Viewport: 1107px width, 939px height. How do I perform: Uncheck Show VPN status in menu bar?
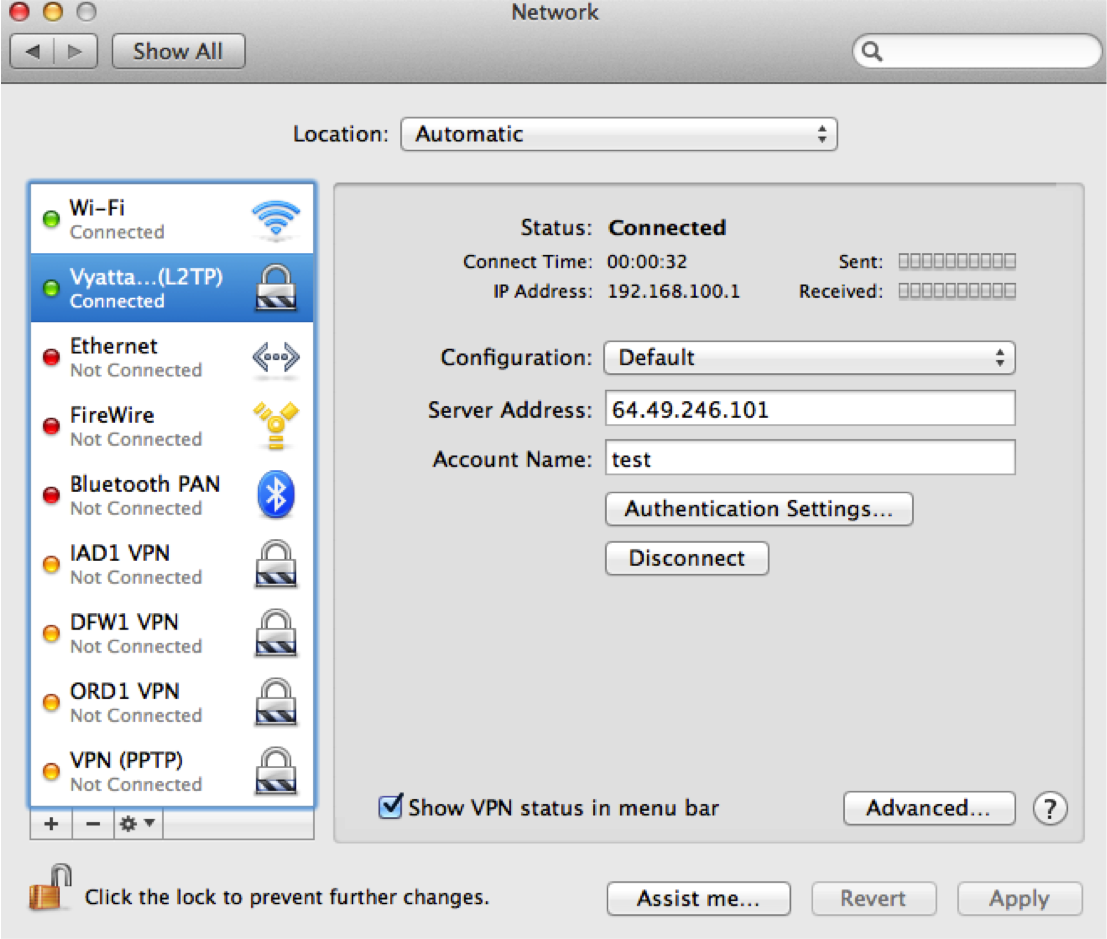390,806
